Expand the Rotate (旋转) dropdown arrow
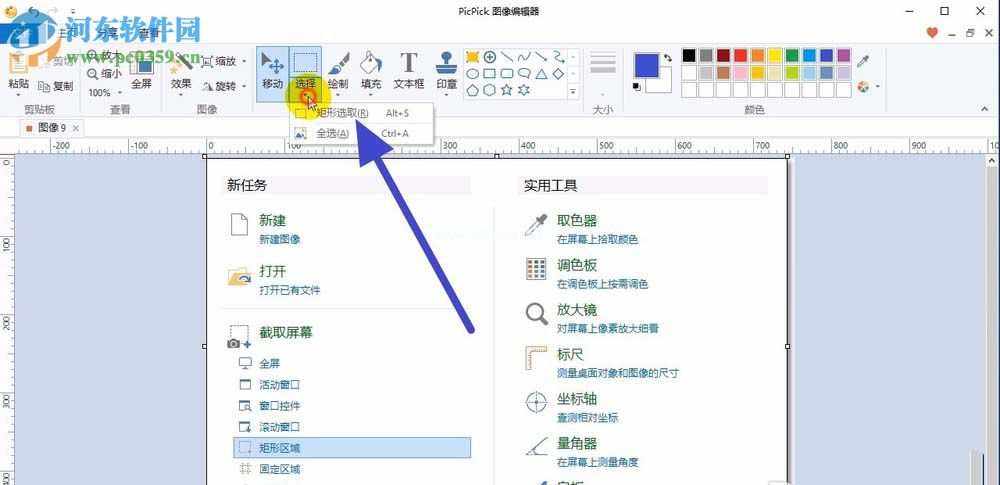Viewport: 1000px width, 485px height. [x=244, y=87]
